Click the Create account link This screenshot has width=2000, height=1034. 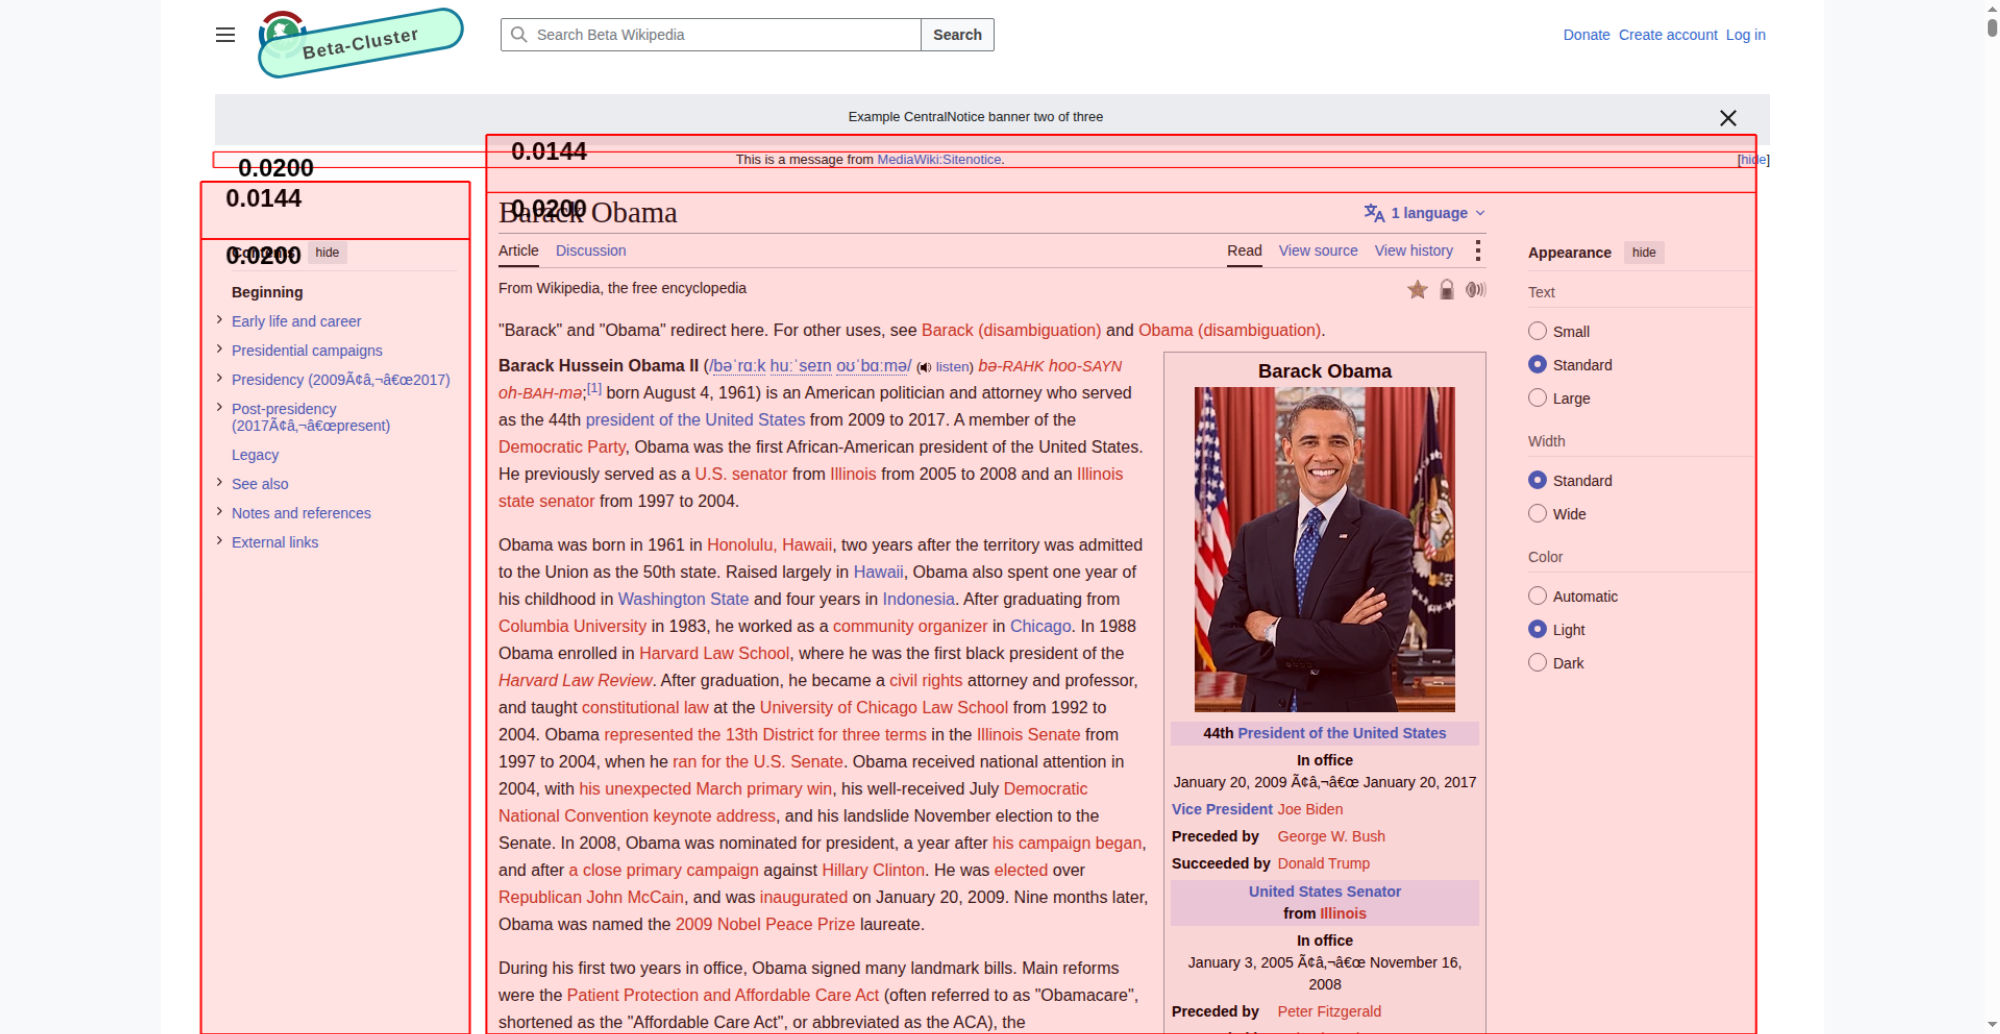coord(1668,35)
